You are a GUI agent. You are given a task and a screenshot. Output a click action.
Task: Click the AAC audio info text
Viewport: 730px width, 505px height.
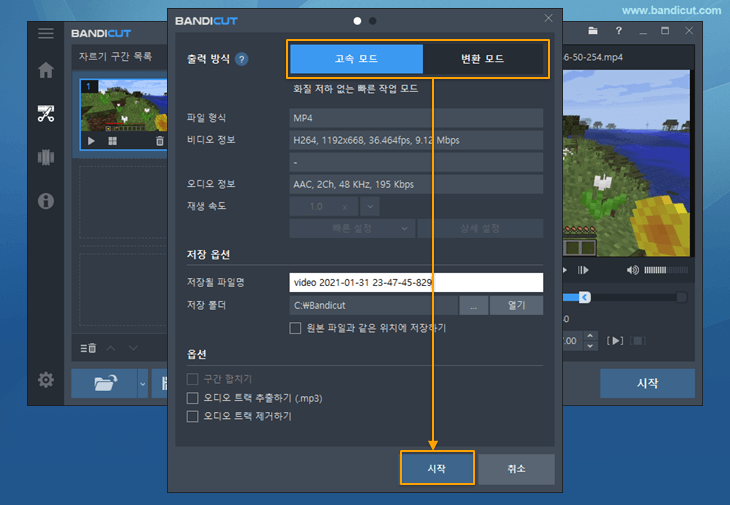[353, 184]
